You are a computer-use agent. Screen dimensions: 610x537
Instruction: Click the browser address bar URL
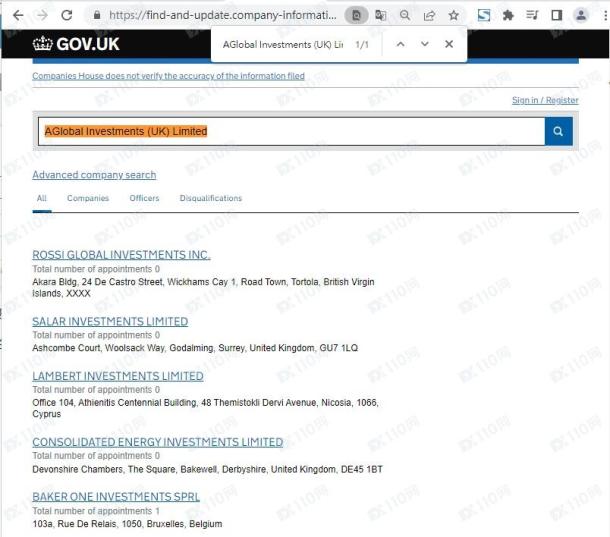coord(223,16)
